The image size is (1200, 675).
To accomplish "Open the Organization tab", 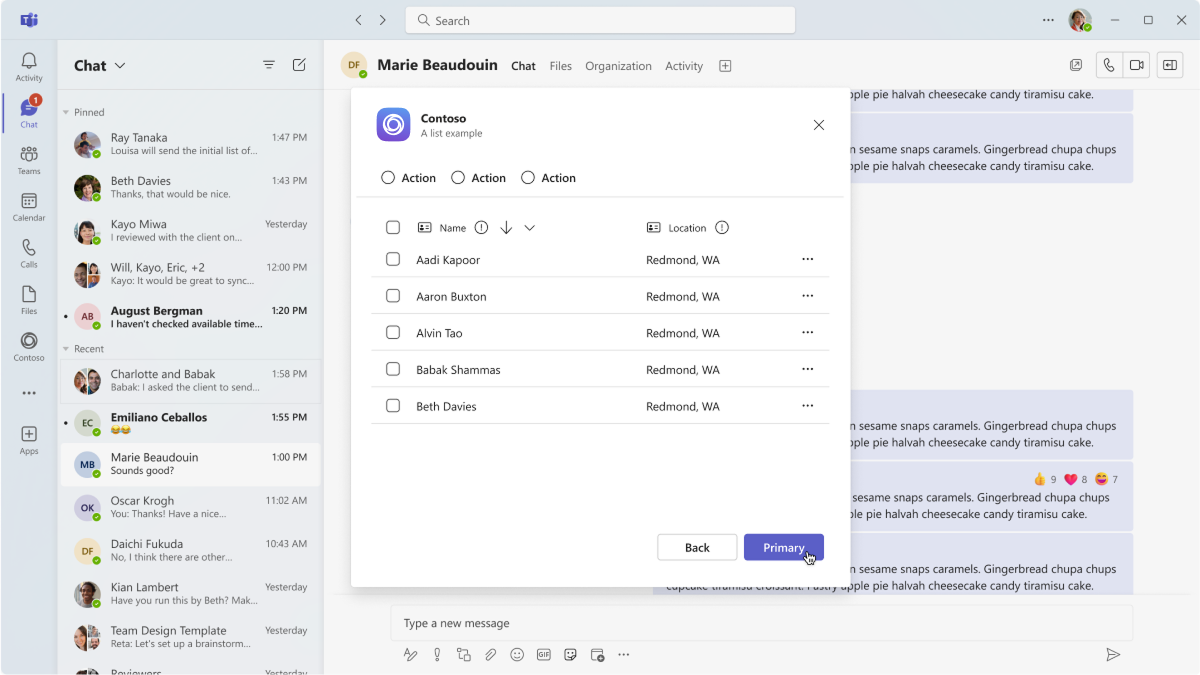I will coord(618,66).
